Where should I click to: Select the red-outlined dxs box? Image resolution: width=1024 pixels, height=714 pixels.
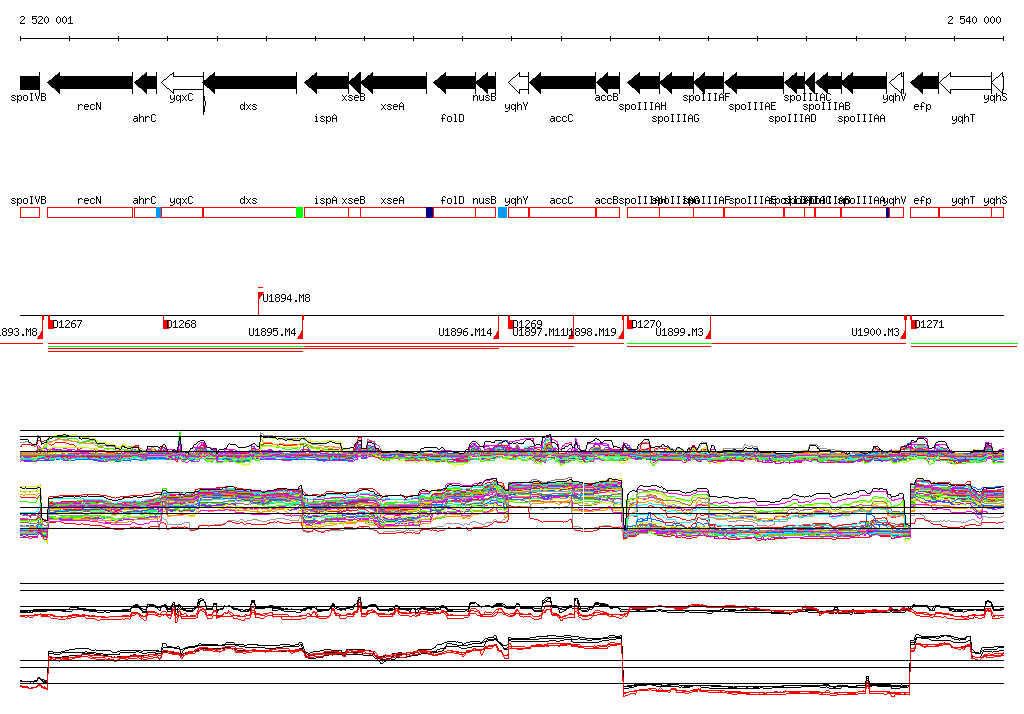click(x=249, y=212)
